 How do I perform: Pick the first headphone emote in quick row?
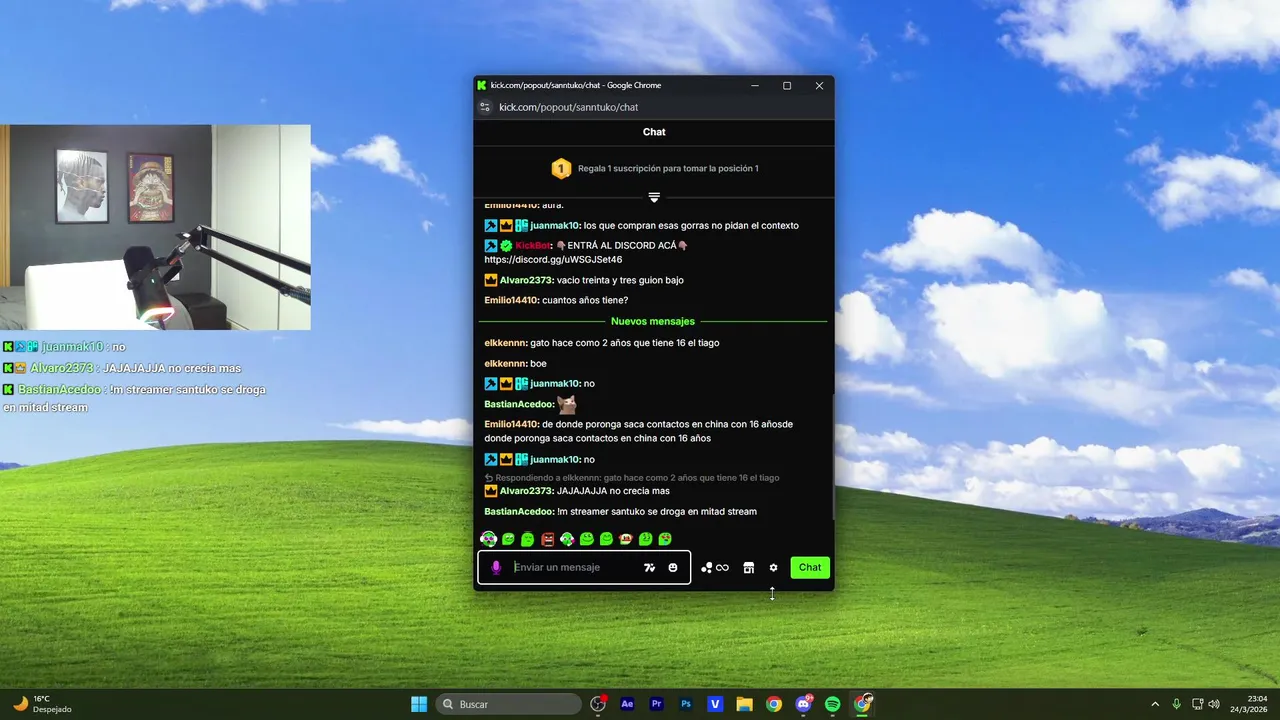489,539
